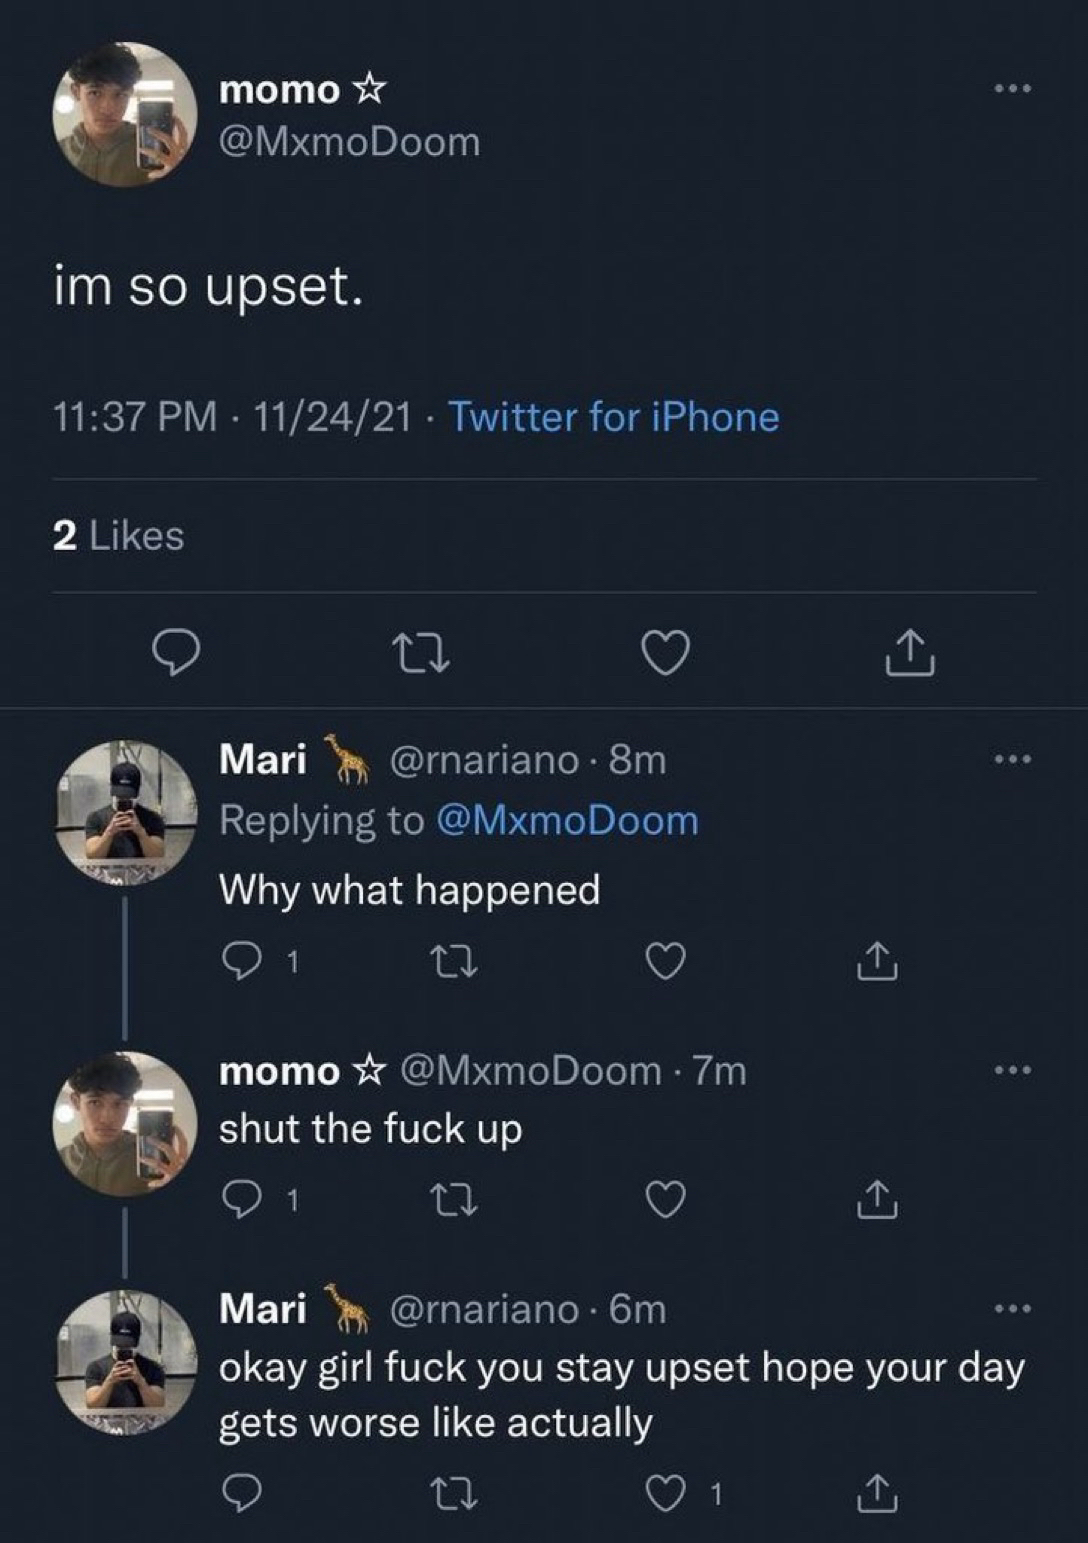Reply to Mari's 'okay girl' tweet

pos(240,1493)
